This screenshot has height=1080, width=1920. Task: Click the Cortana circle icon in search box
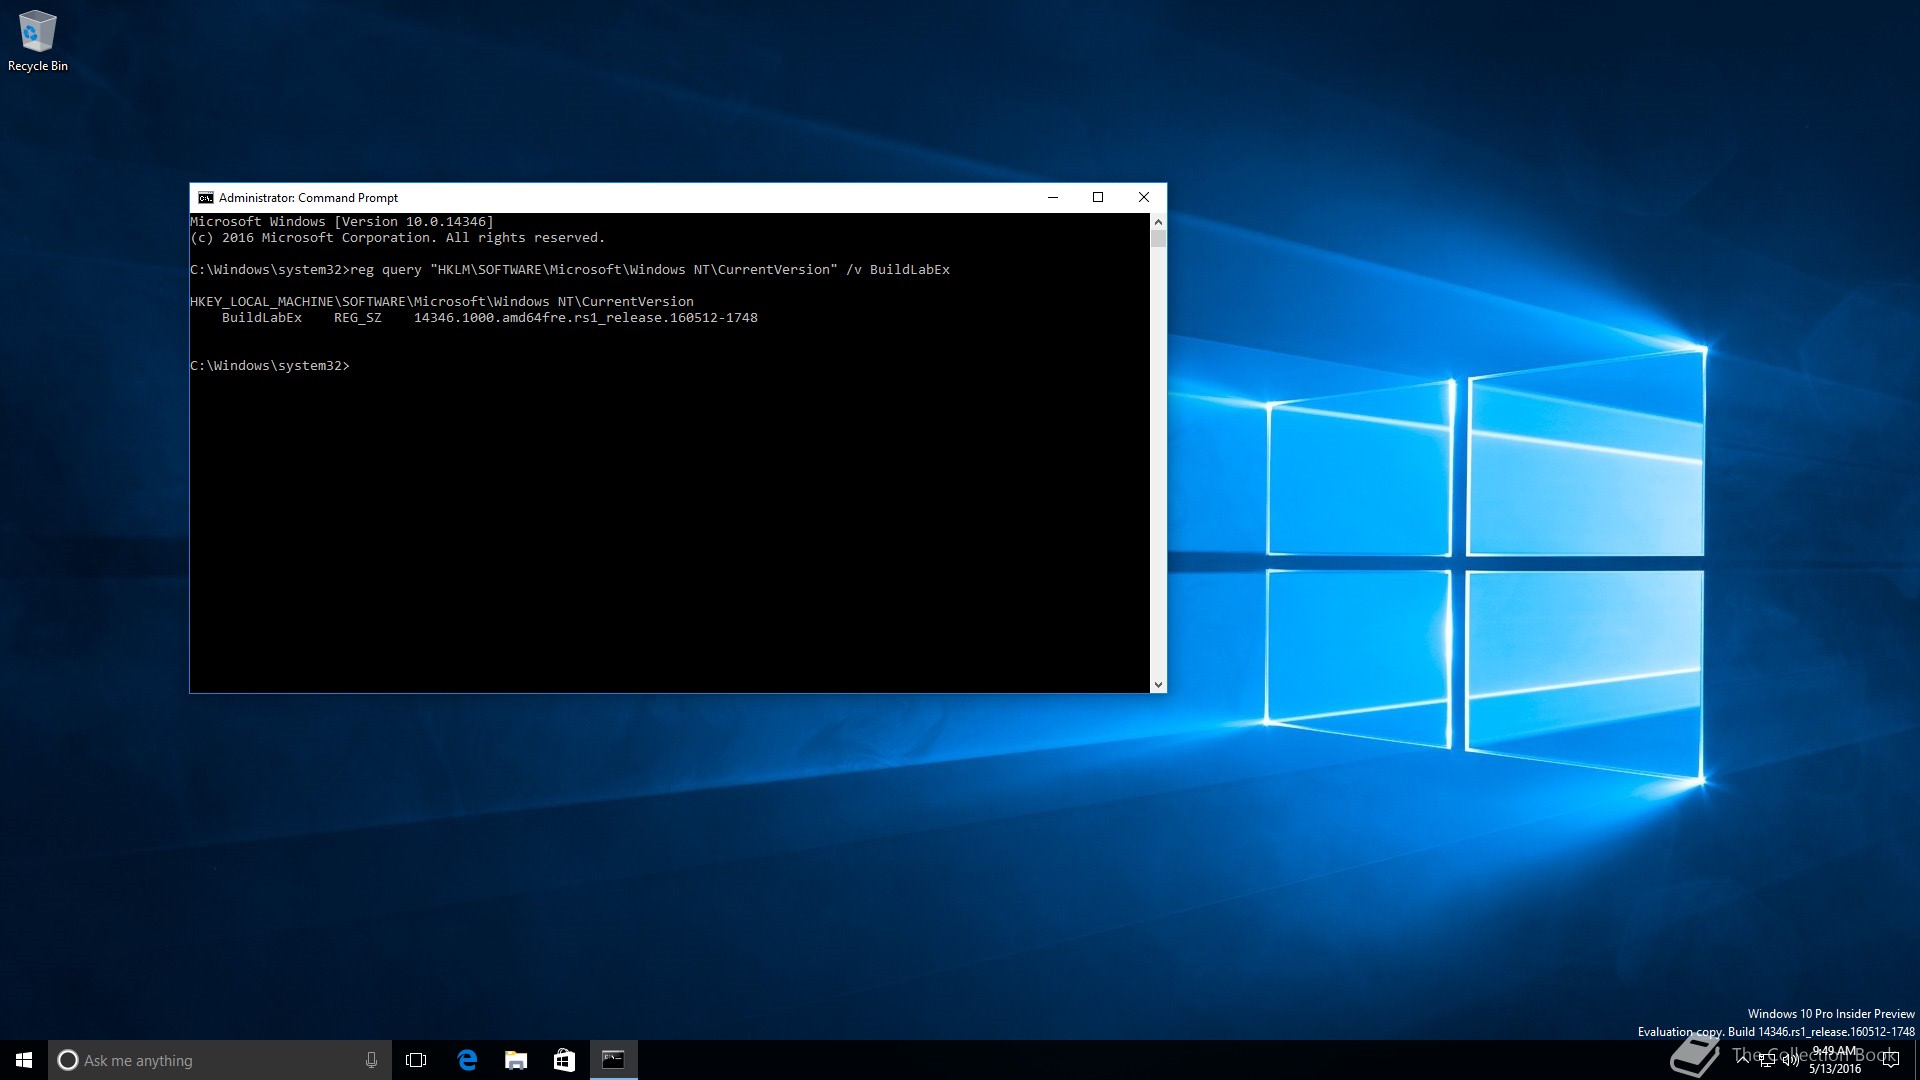tap(68, 1060)
